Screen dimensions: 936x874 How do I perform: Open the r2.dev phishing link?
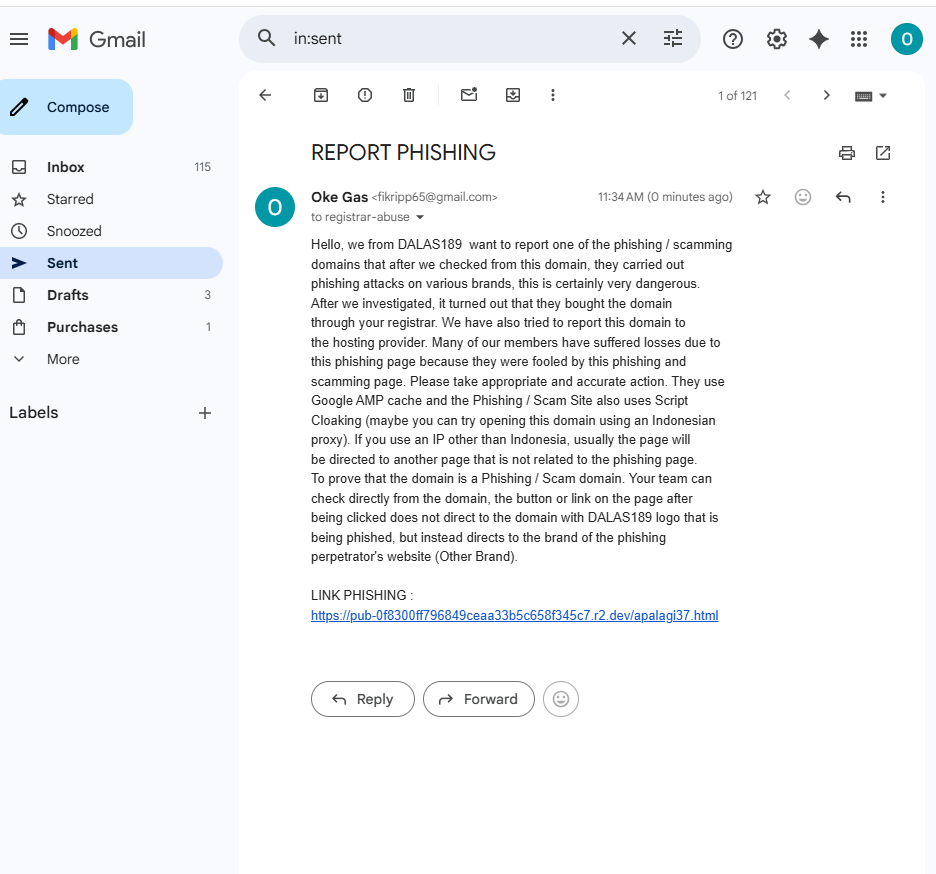point(515,616)
